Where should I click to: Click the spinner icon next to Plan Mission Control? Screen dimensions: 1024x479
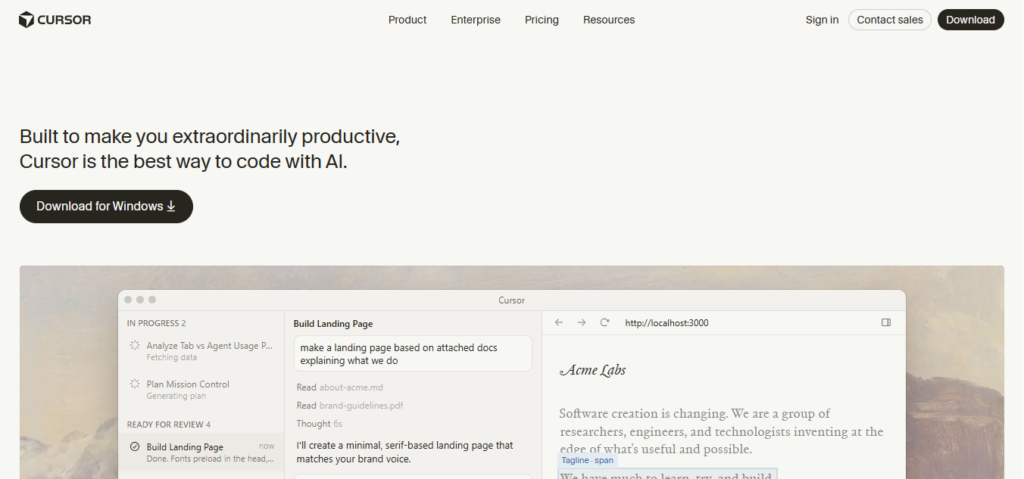(x=135, y=384)
